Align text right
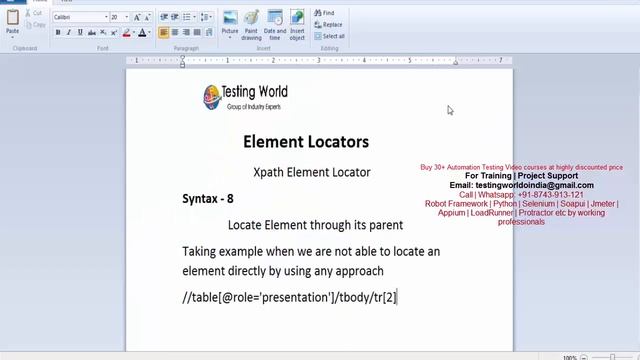 [x=186, y=33]
